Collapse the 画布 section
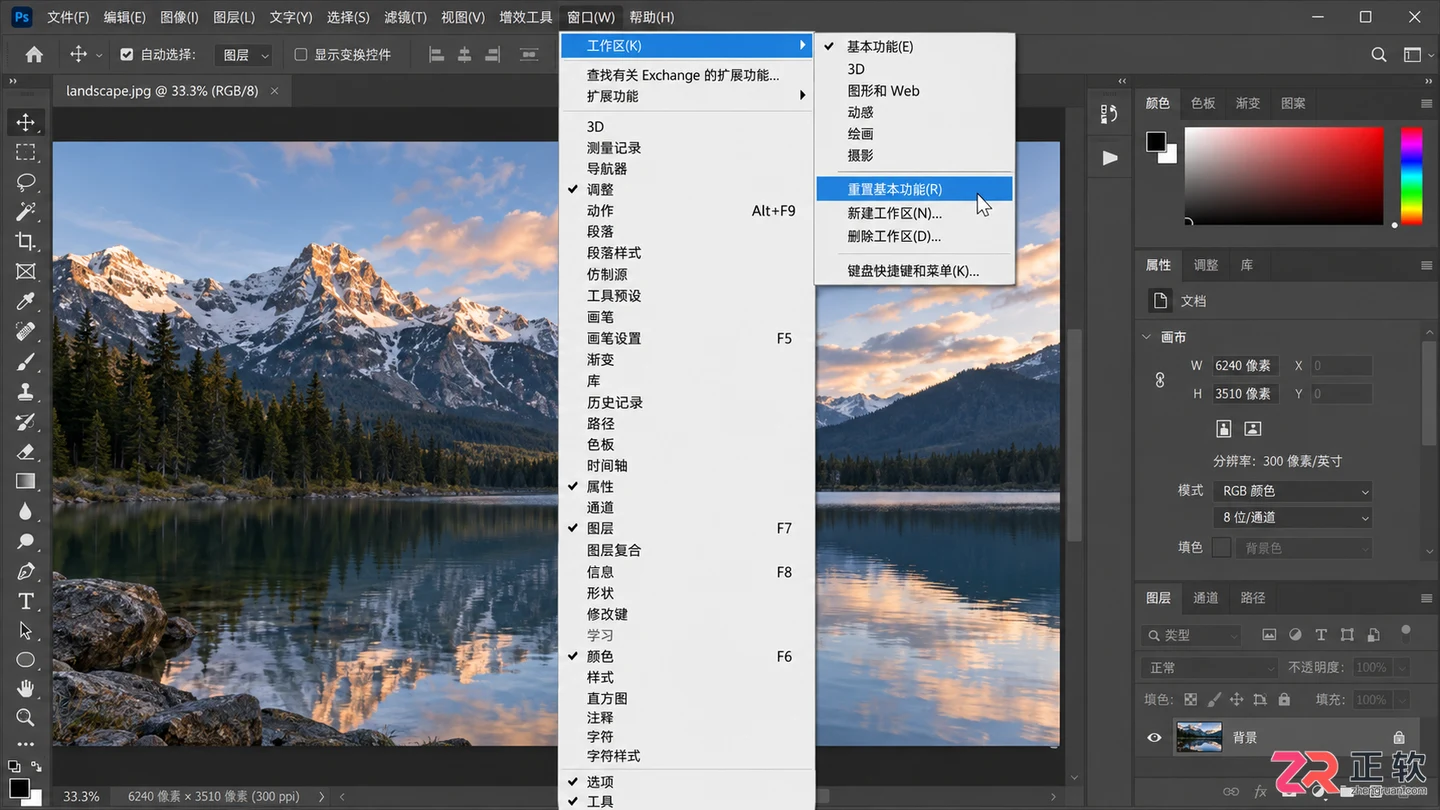The width and height of the screenshot is (1440, 810). pyautogui.click(x=1147, y=338)
